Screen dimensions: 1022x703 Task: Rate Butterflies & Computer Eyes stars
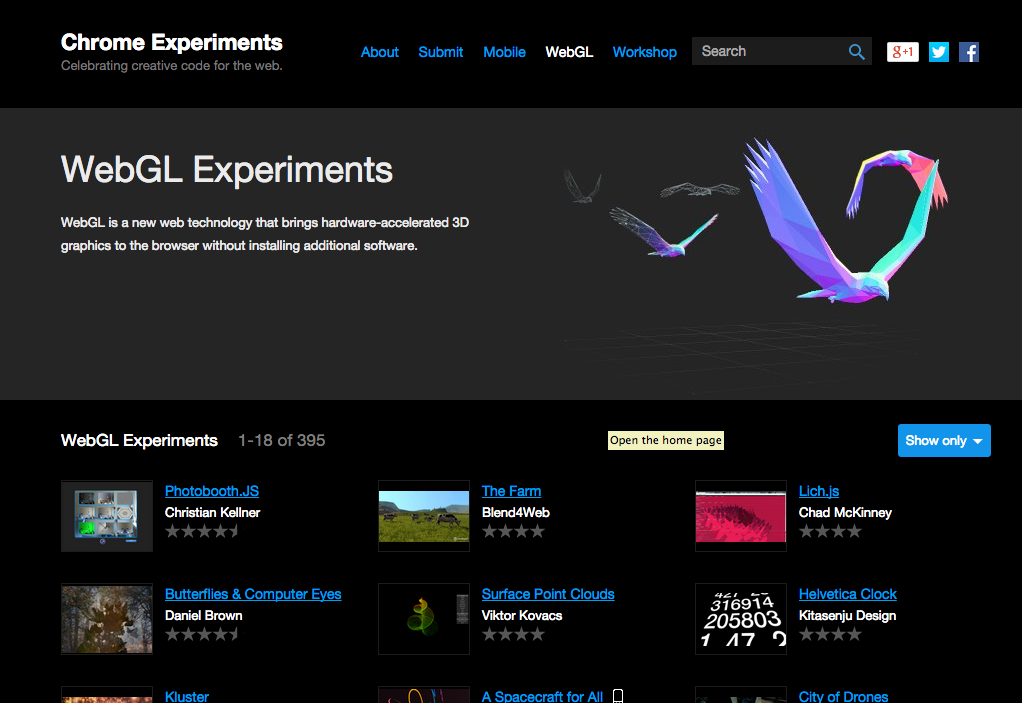coord(202,634)
